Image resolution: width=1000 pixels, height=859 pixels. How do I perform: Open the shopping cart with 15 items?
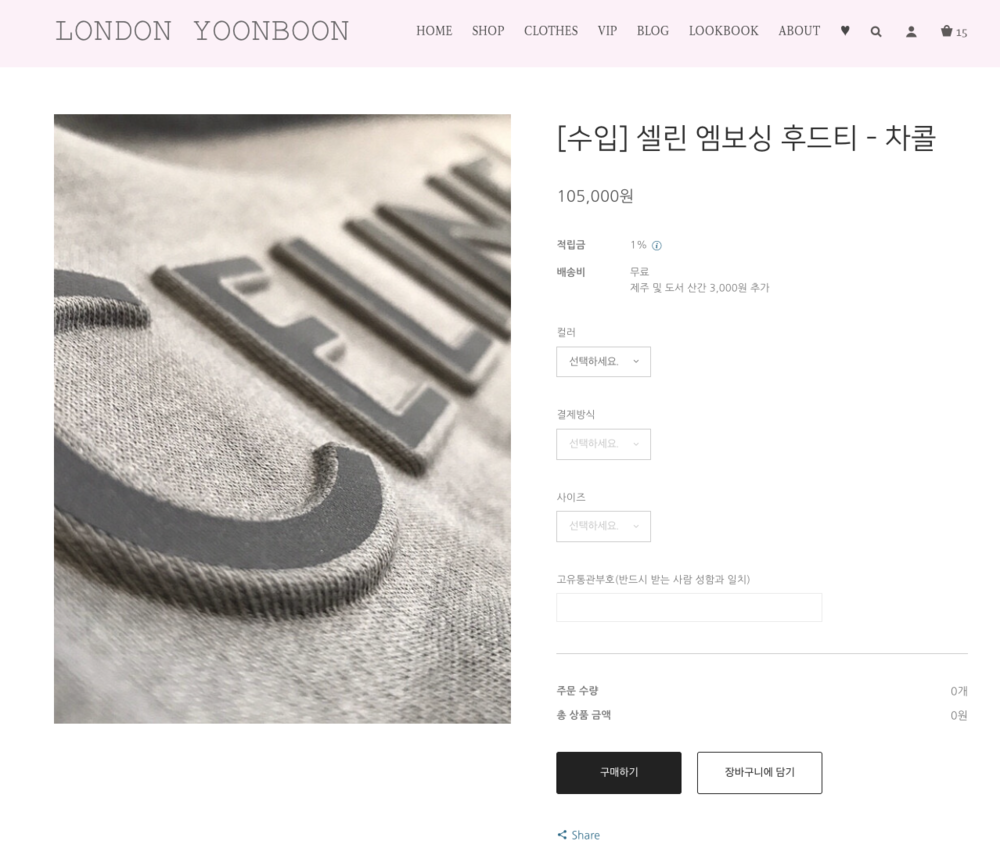[954, 31]
